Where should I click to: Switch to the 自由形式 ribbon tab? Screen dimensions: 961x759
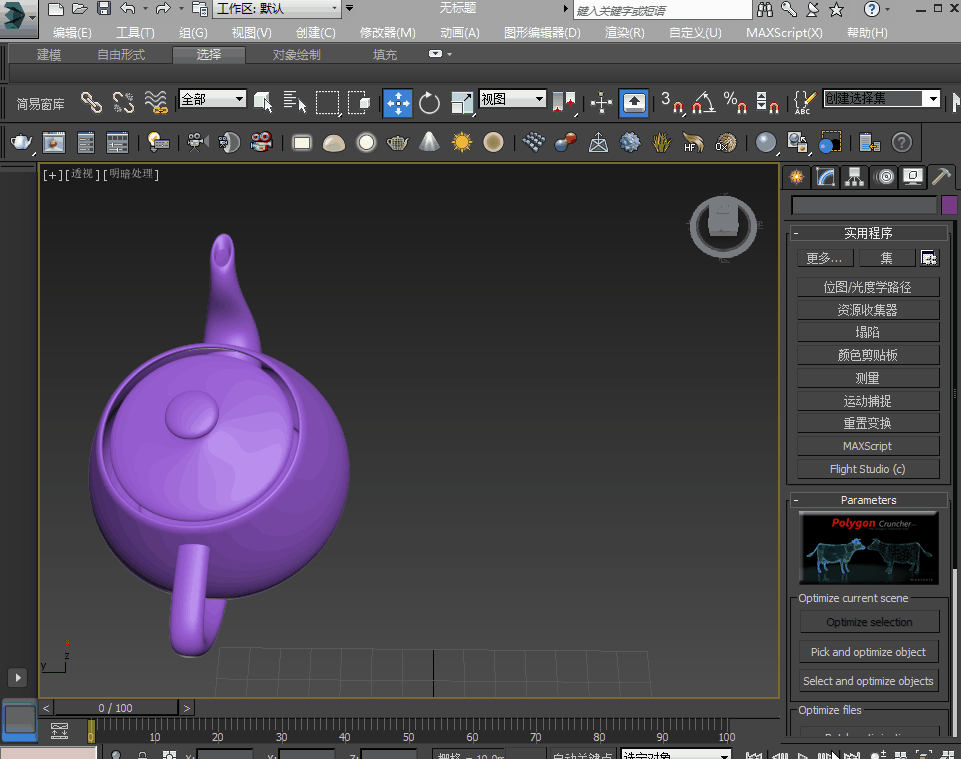[121, 54]
